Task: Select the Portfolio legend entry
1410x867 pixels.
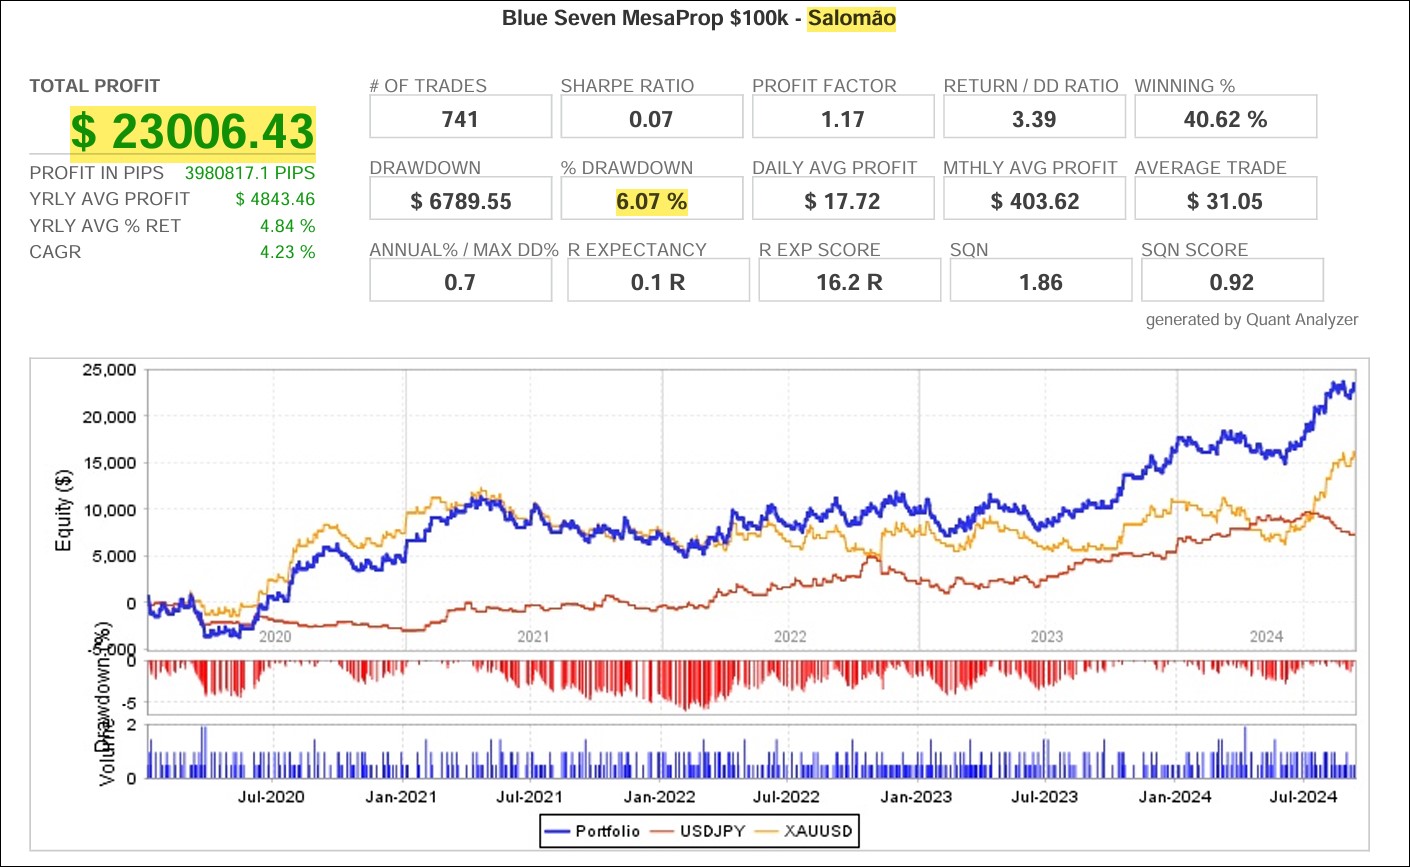Action: [x=594, y=831]
